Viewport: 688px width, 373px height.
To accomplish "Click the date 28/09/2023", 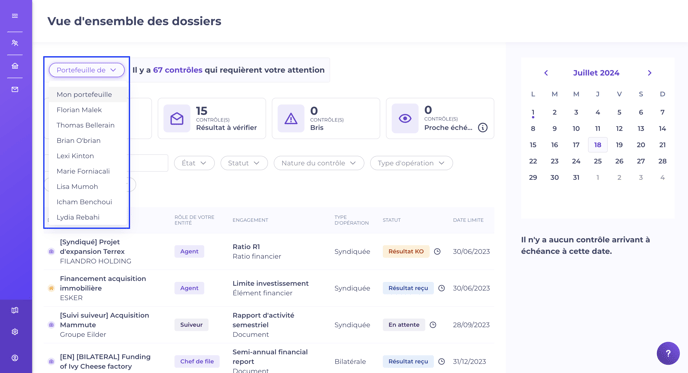I will (471, 325).
